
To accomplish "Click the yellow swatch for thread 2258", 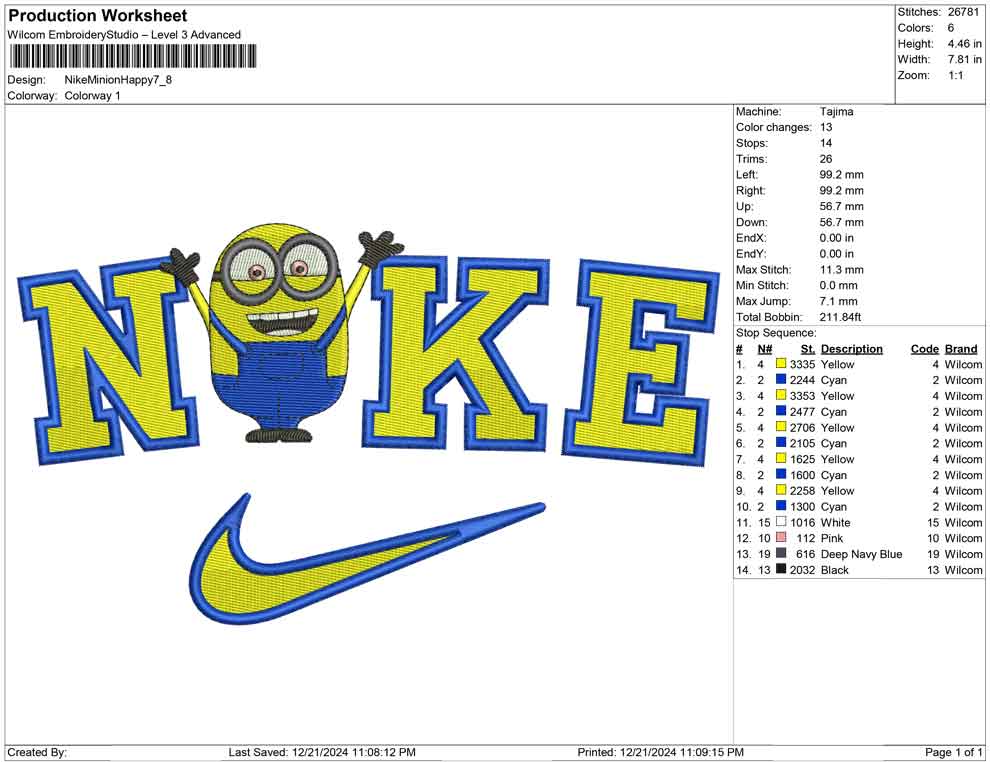I will coord(781,490).
